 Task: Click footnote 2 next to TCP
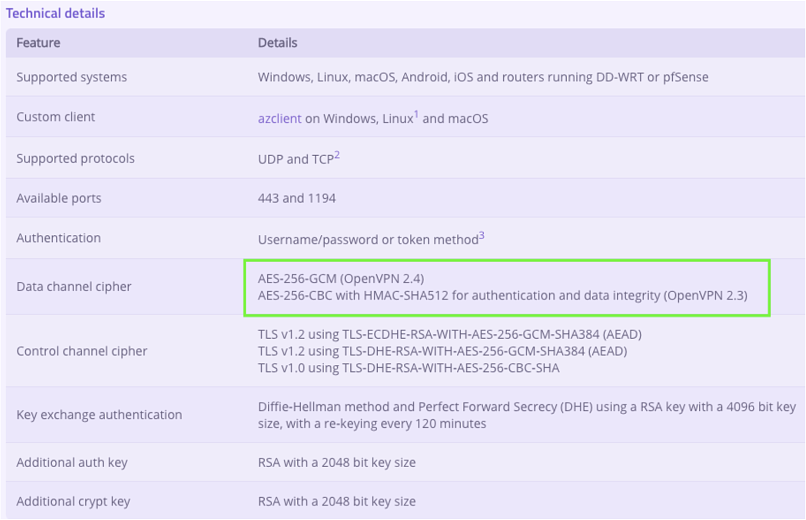click(337, 155)
